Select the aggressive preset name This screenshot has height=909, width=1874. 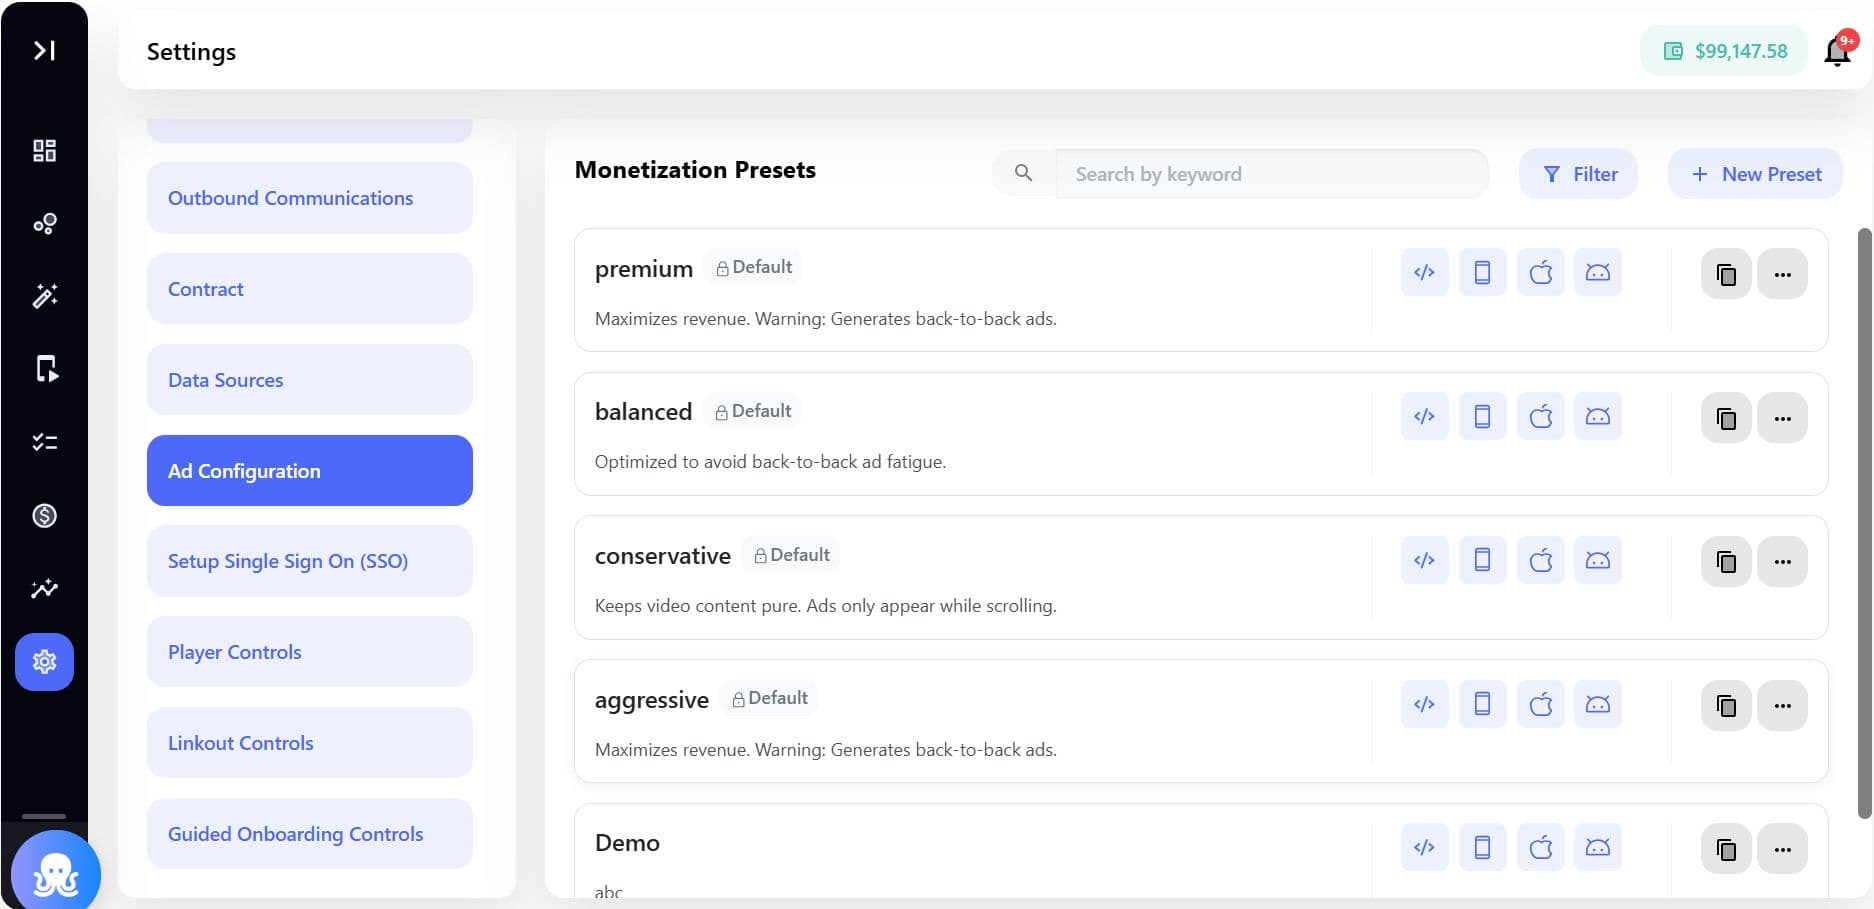[x=652, y=700]
